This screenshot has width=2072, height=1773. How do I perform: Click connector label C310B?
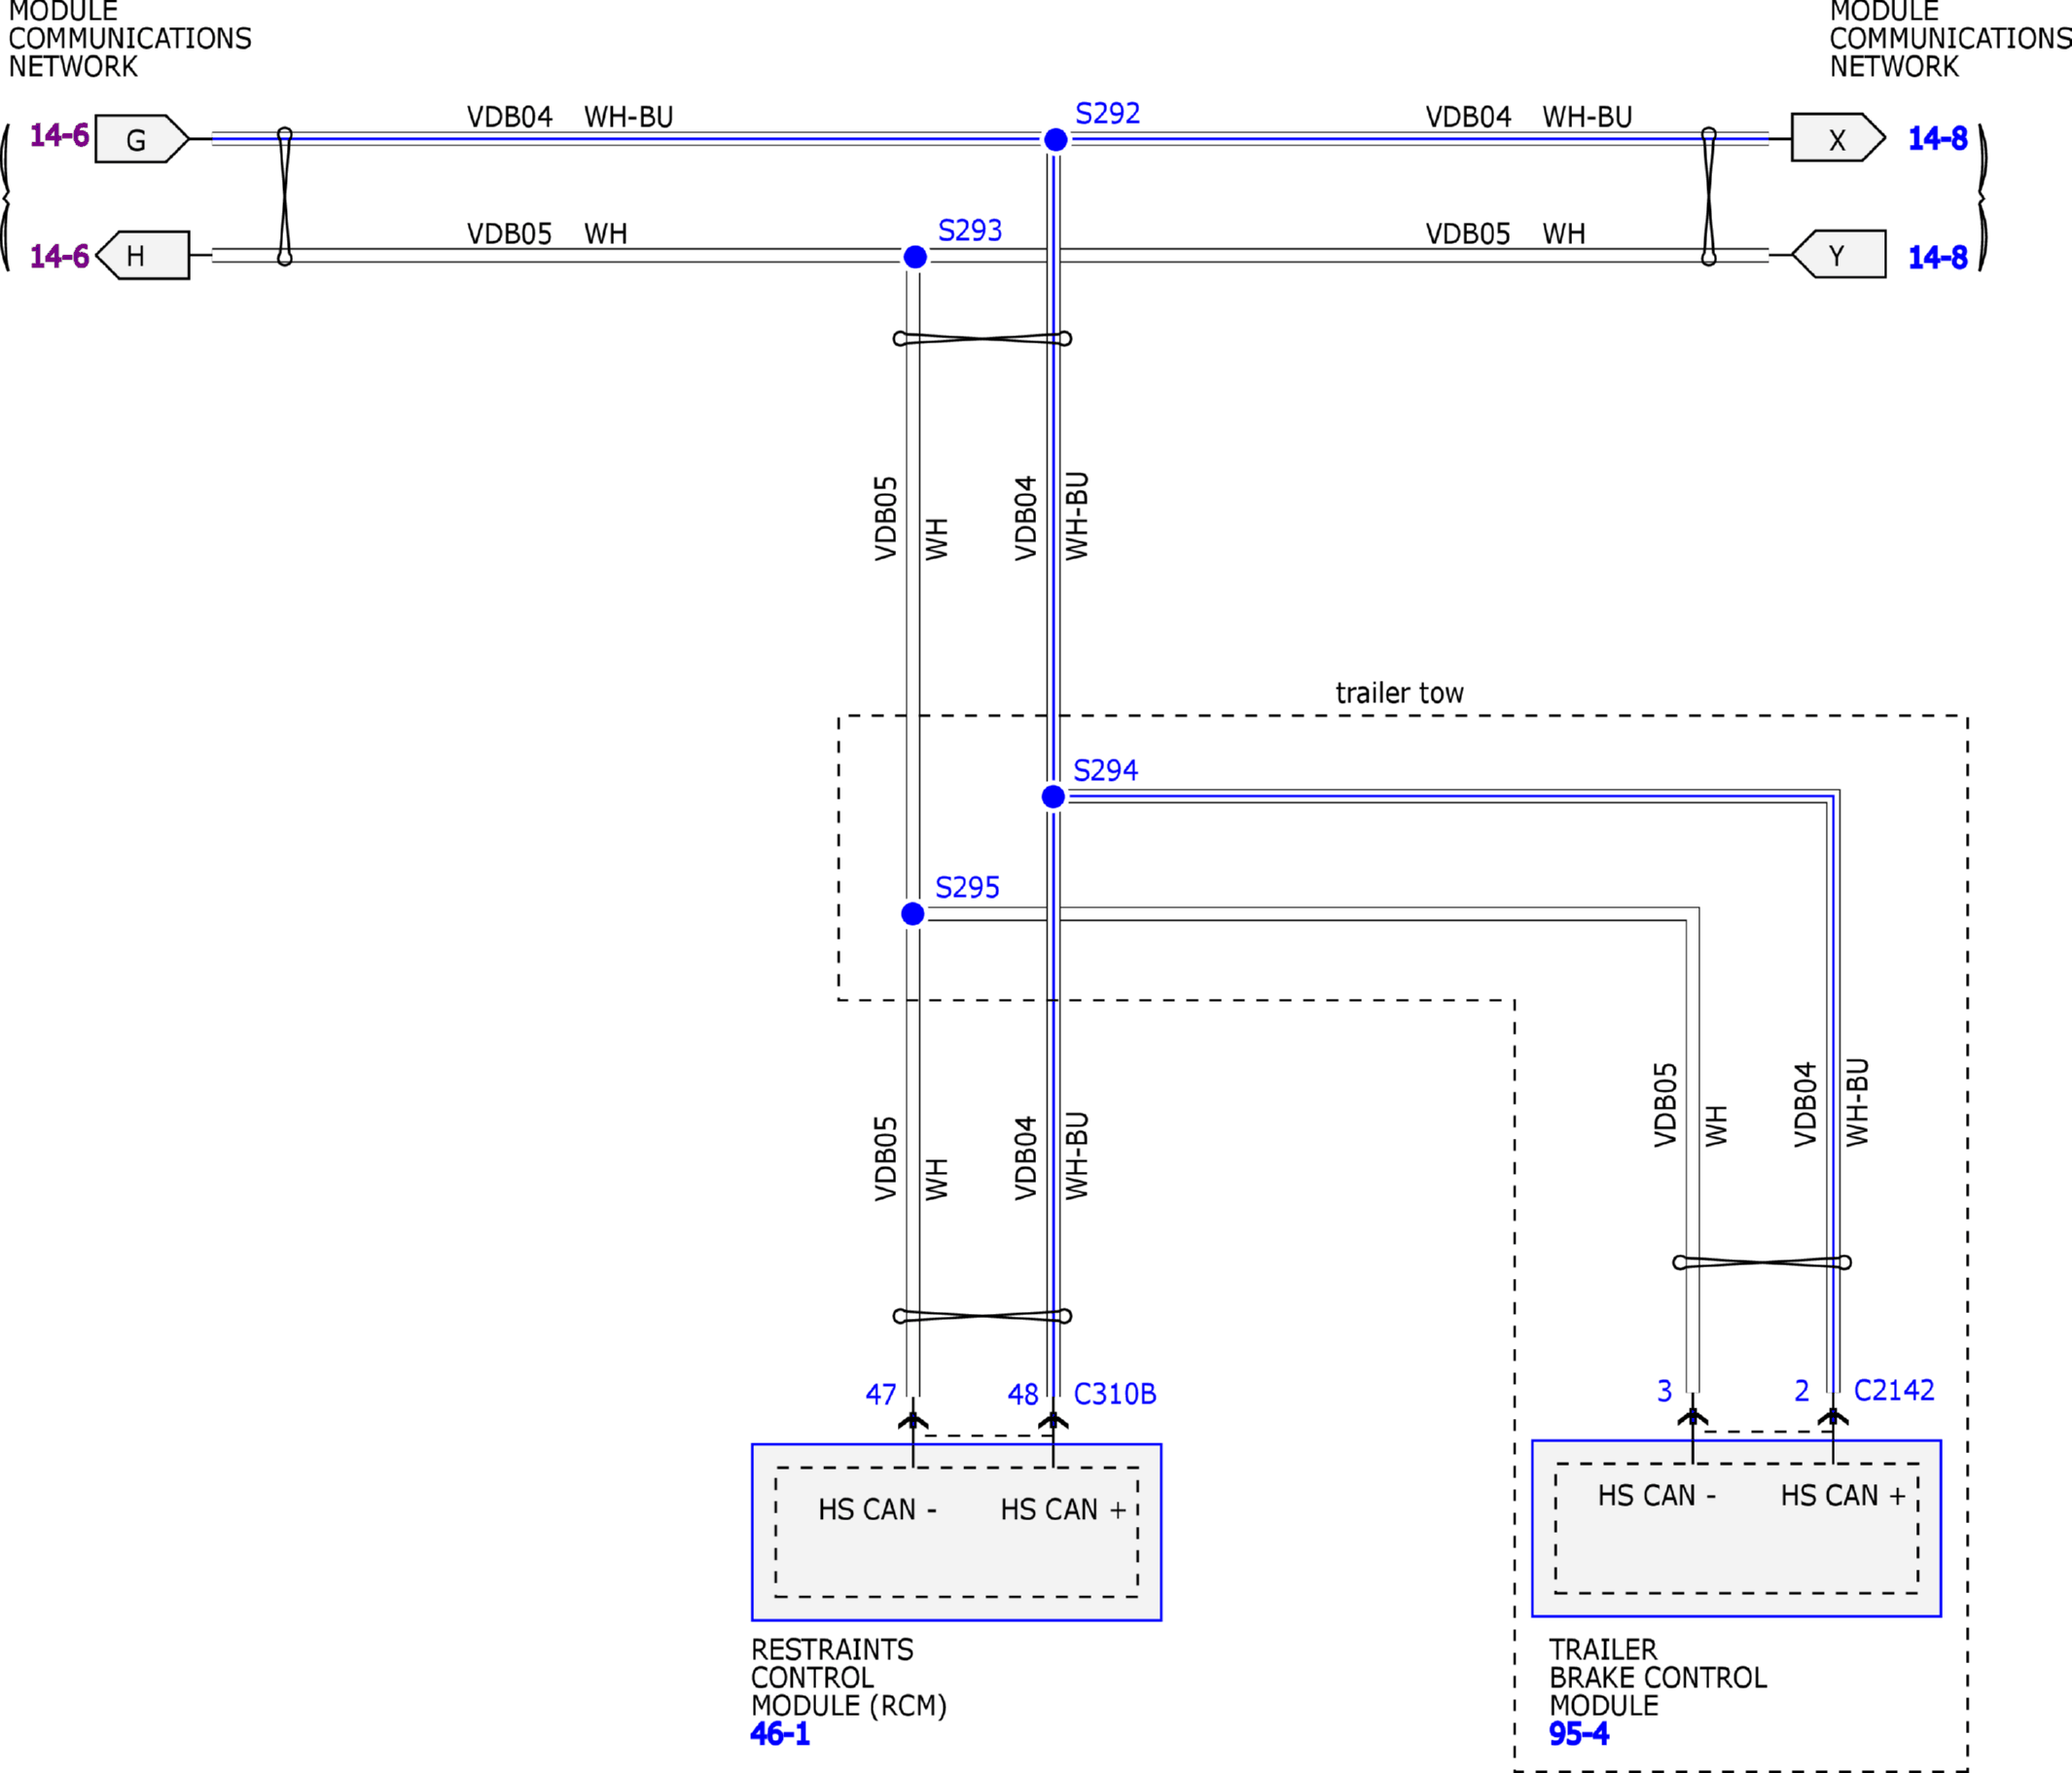[1114, 1394]
